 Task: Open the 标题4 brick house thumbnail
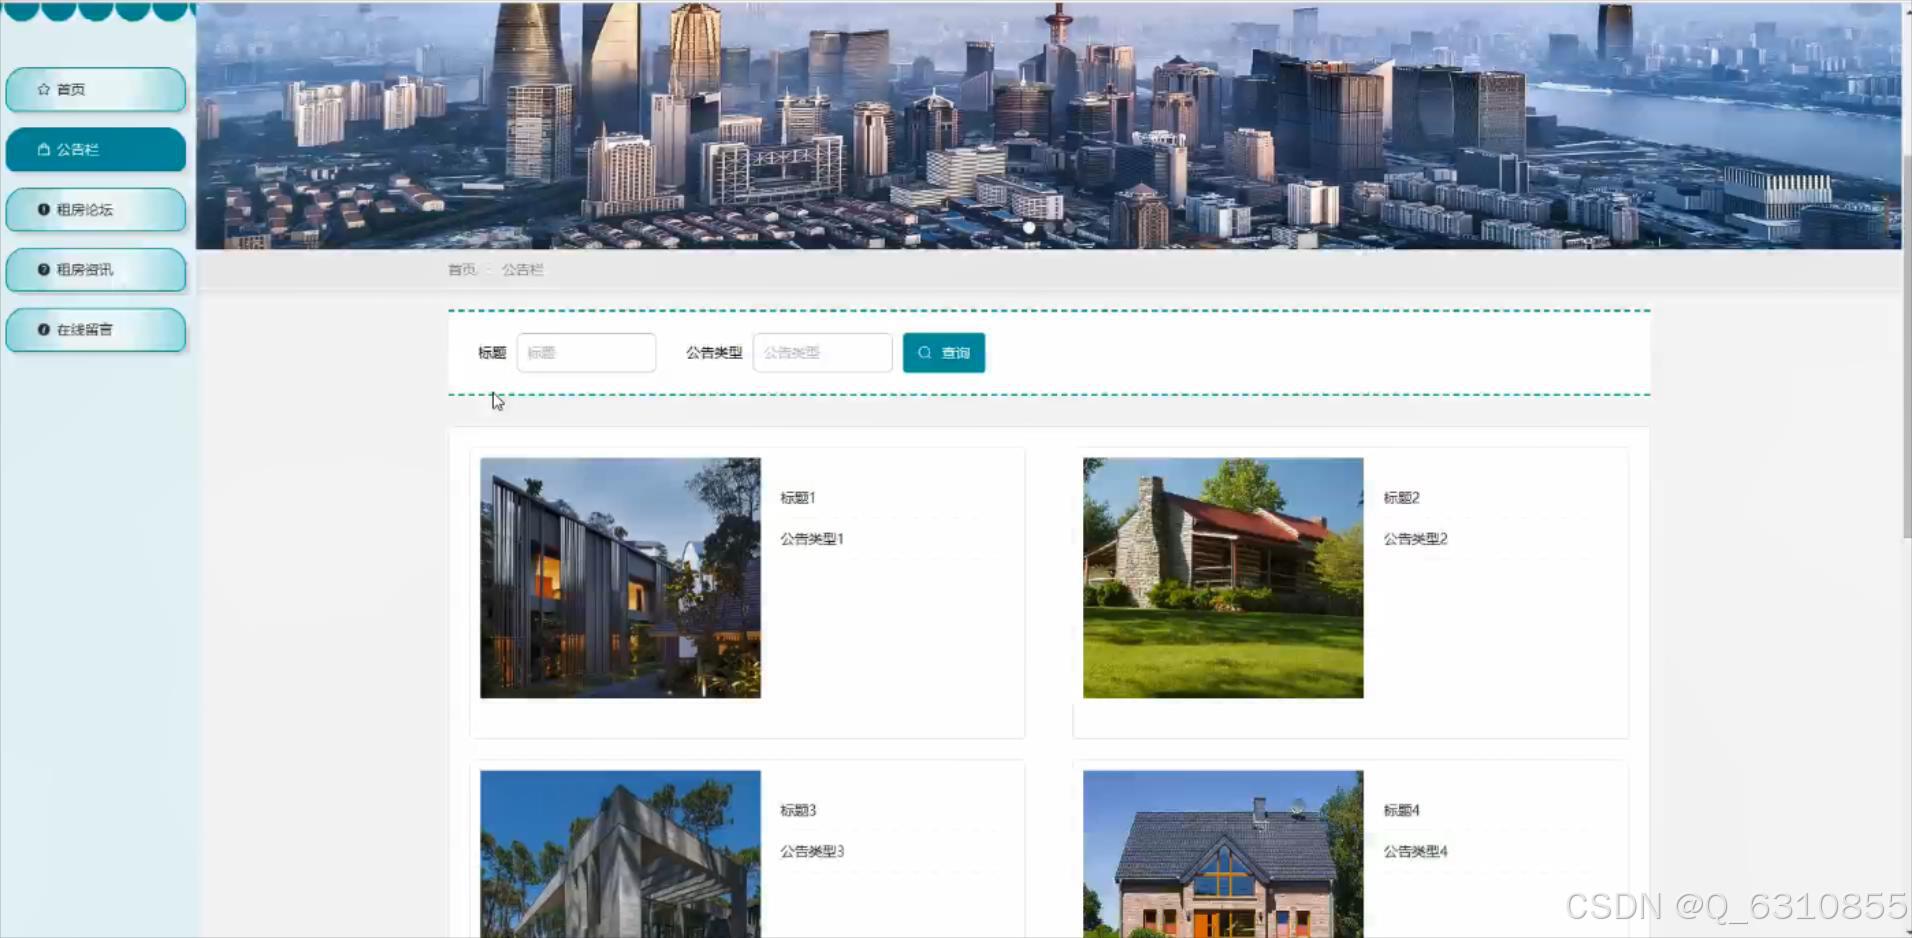click(1223, 854)
